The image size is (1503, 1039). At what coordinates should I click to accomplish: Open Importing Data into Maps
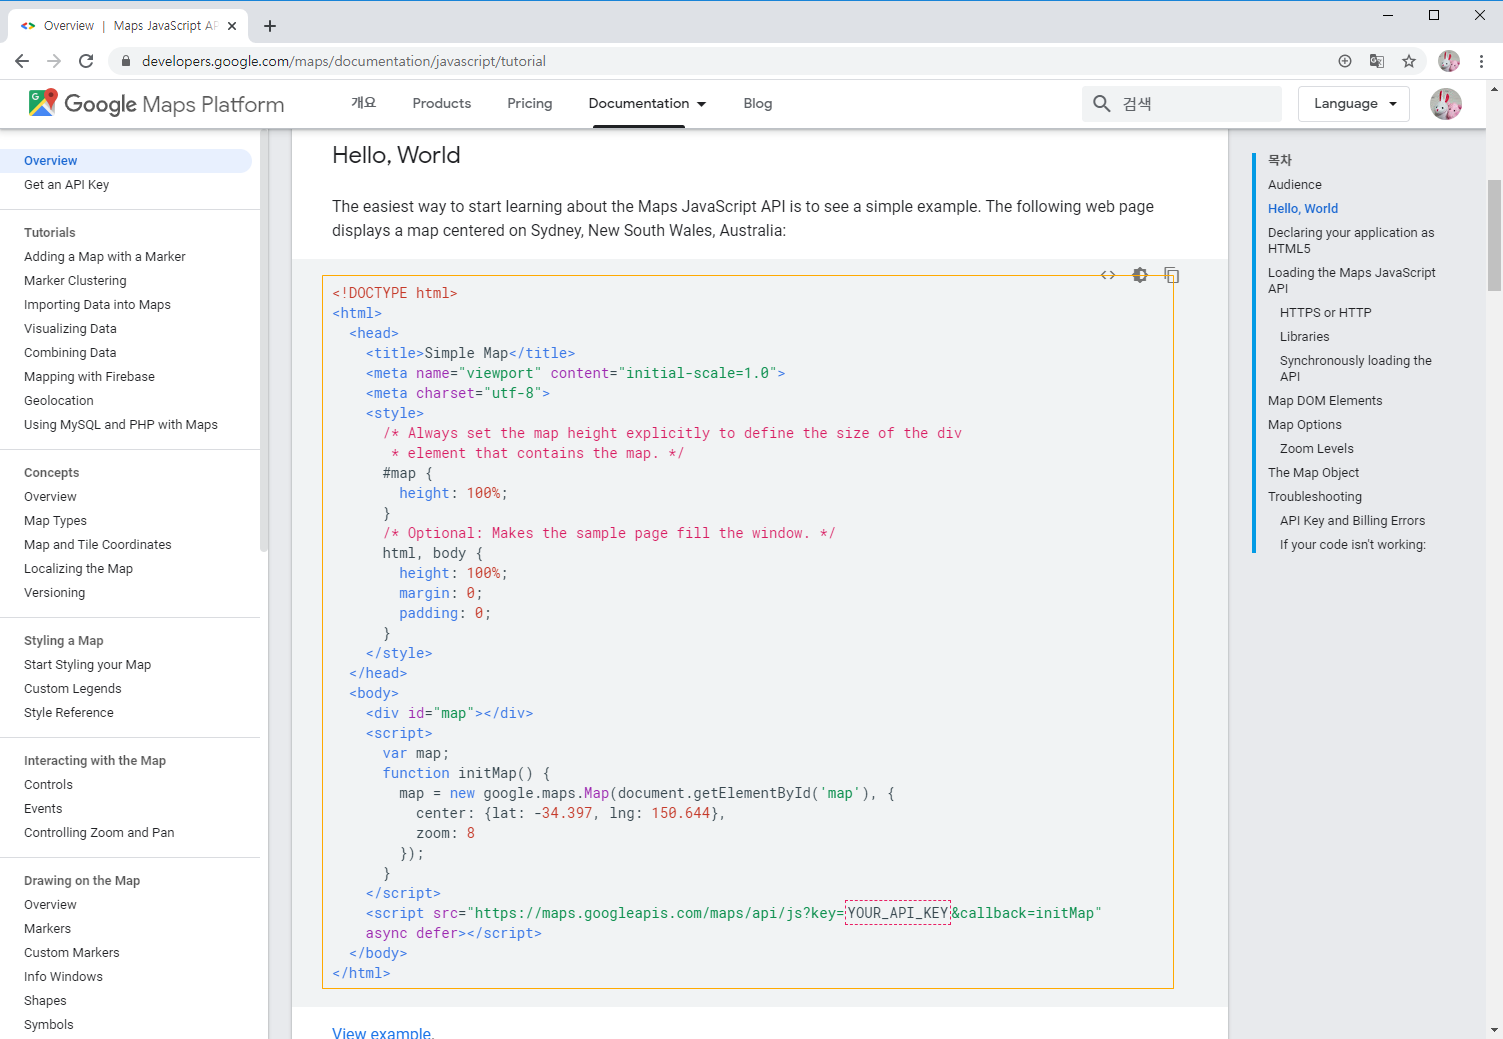97,305
